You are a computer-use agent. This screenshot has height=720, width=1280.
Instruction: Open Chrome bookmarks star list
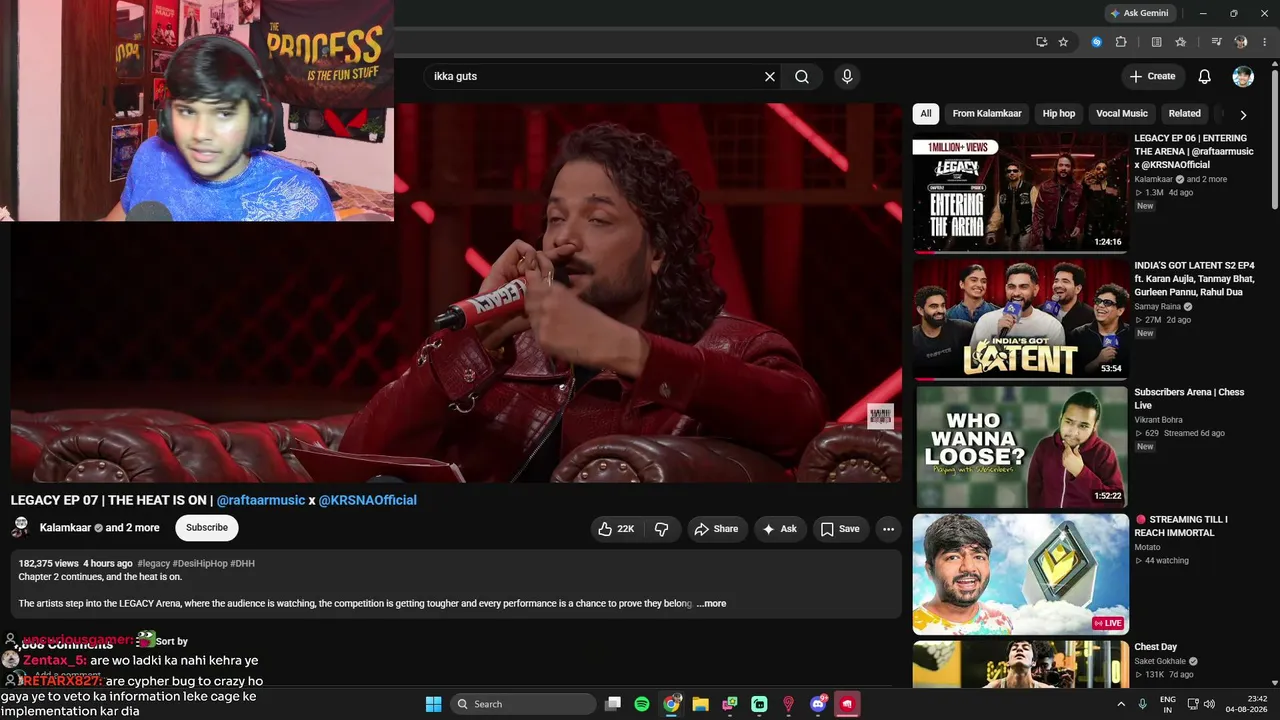tap(1181, 42)
